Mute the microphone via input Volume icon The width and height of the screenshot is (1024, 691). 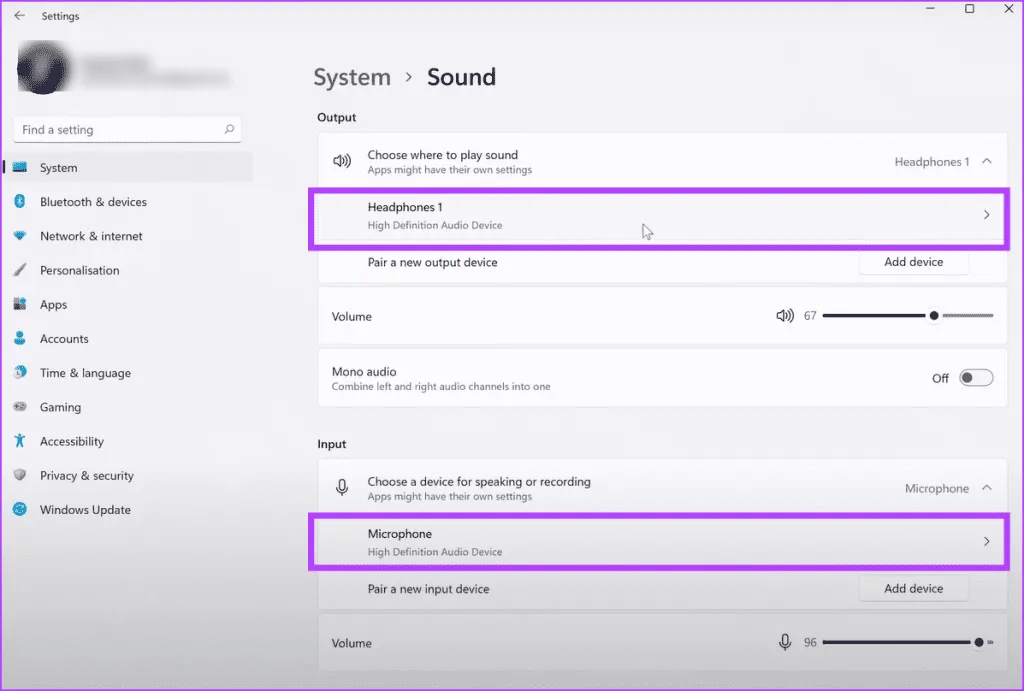[x=785, y=643]
